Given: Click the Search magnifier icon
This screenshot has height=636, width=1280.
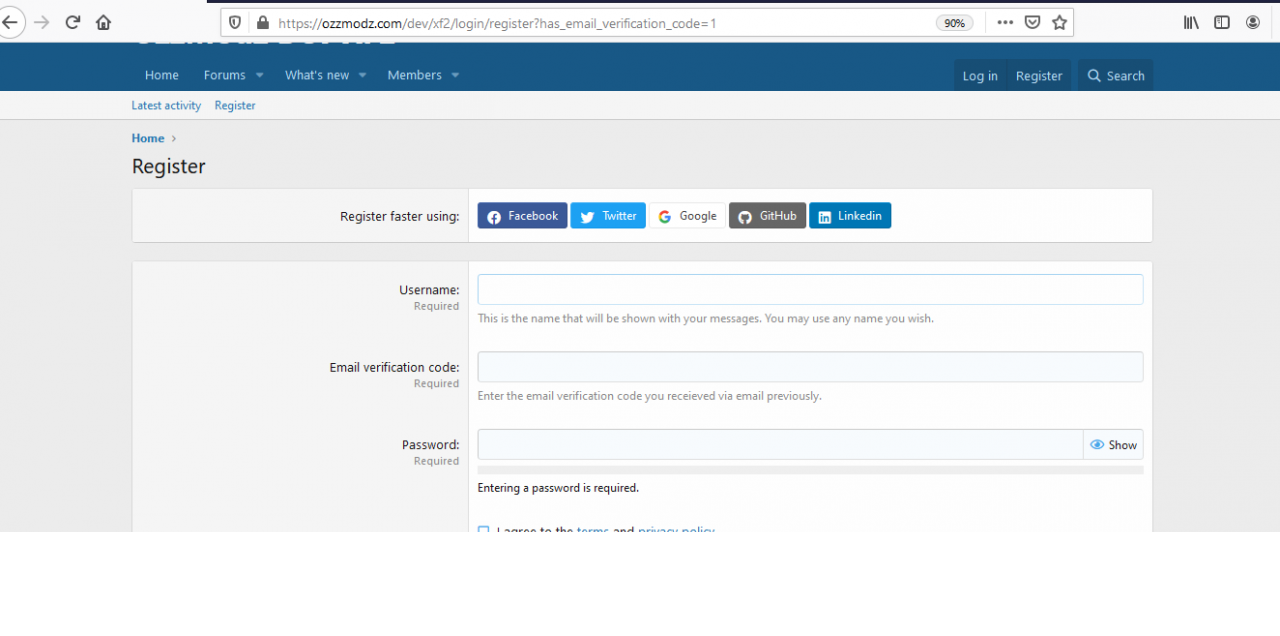Looking at the screenshot, I should click(1094, 75).
